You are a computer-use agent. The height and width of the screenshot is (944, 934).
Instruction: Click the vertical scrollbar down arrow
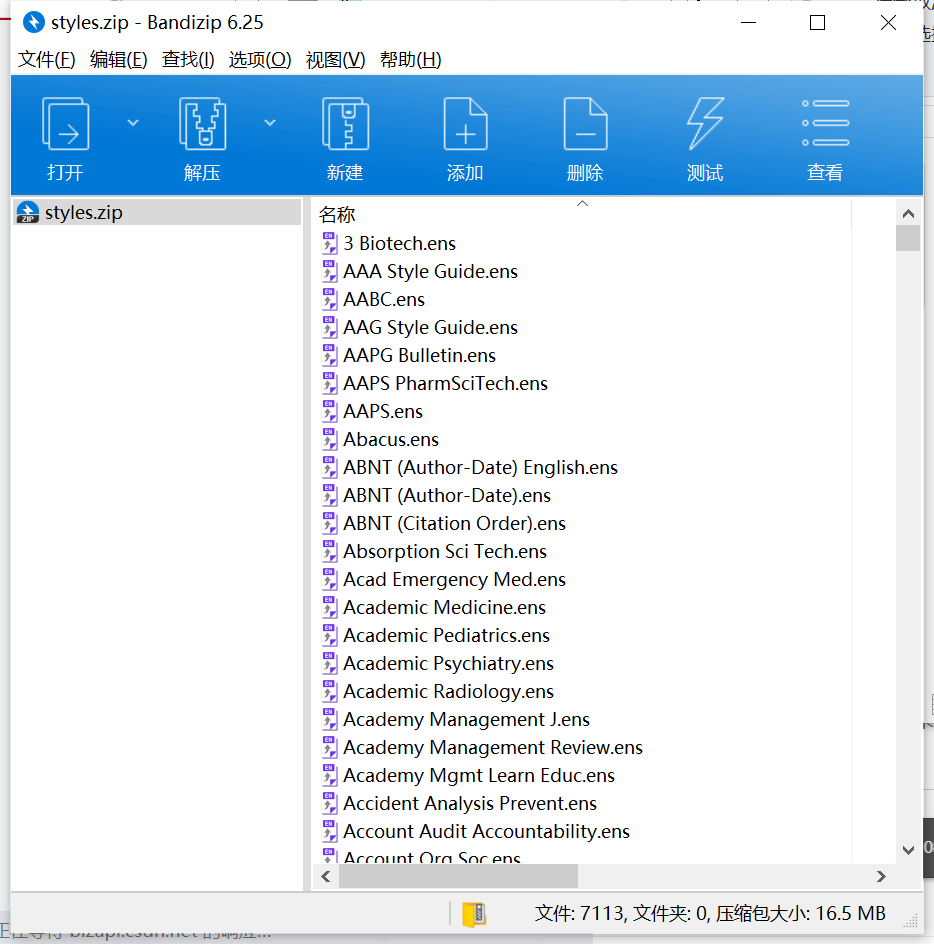click(x=908, y=848)
